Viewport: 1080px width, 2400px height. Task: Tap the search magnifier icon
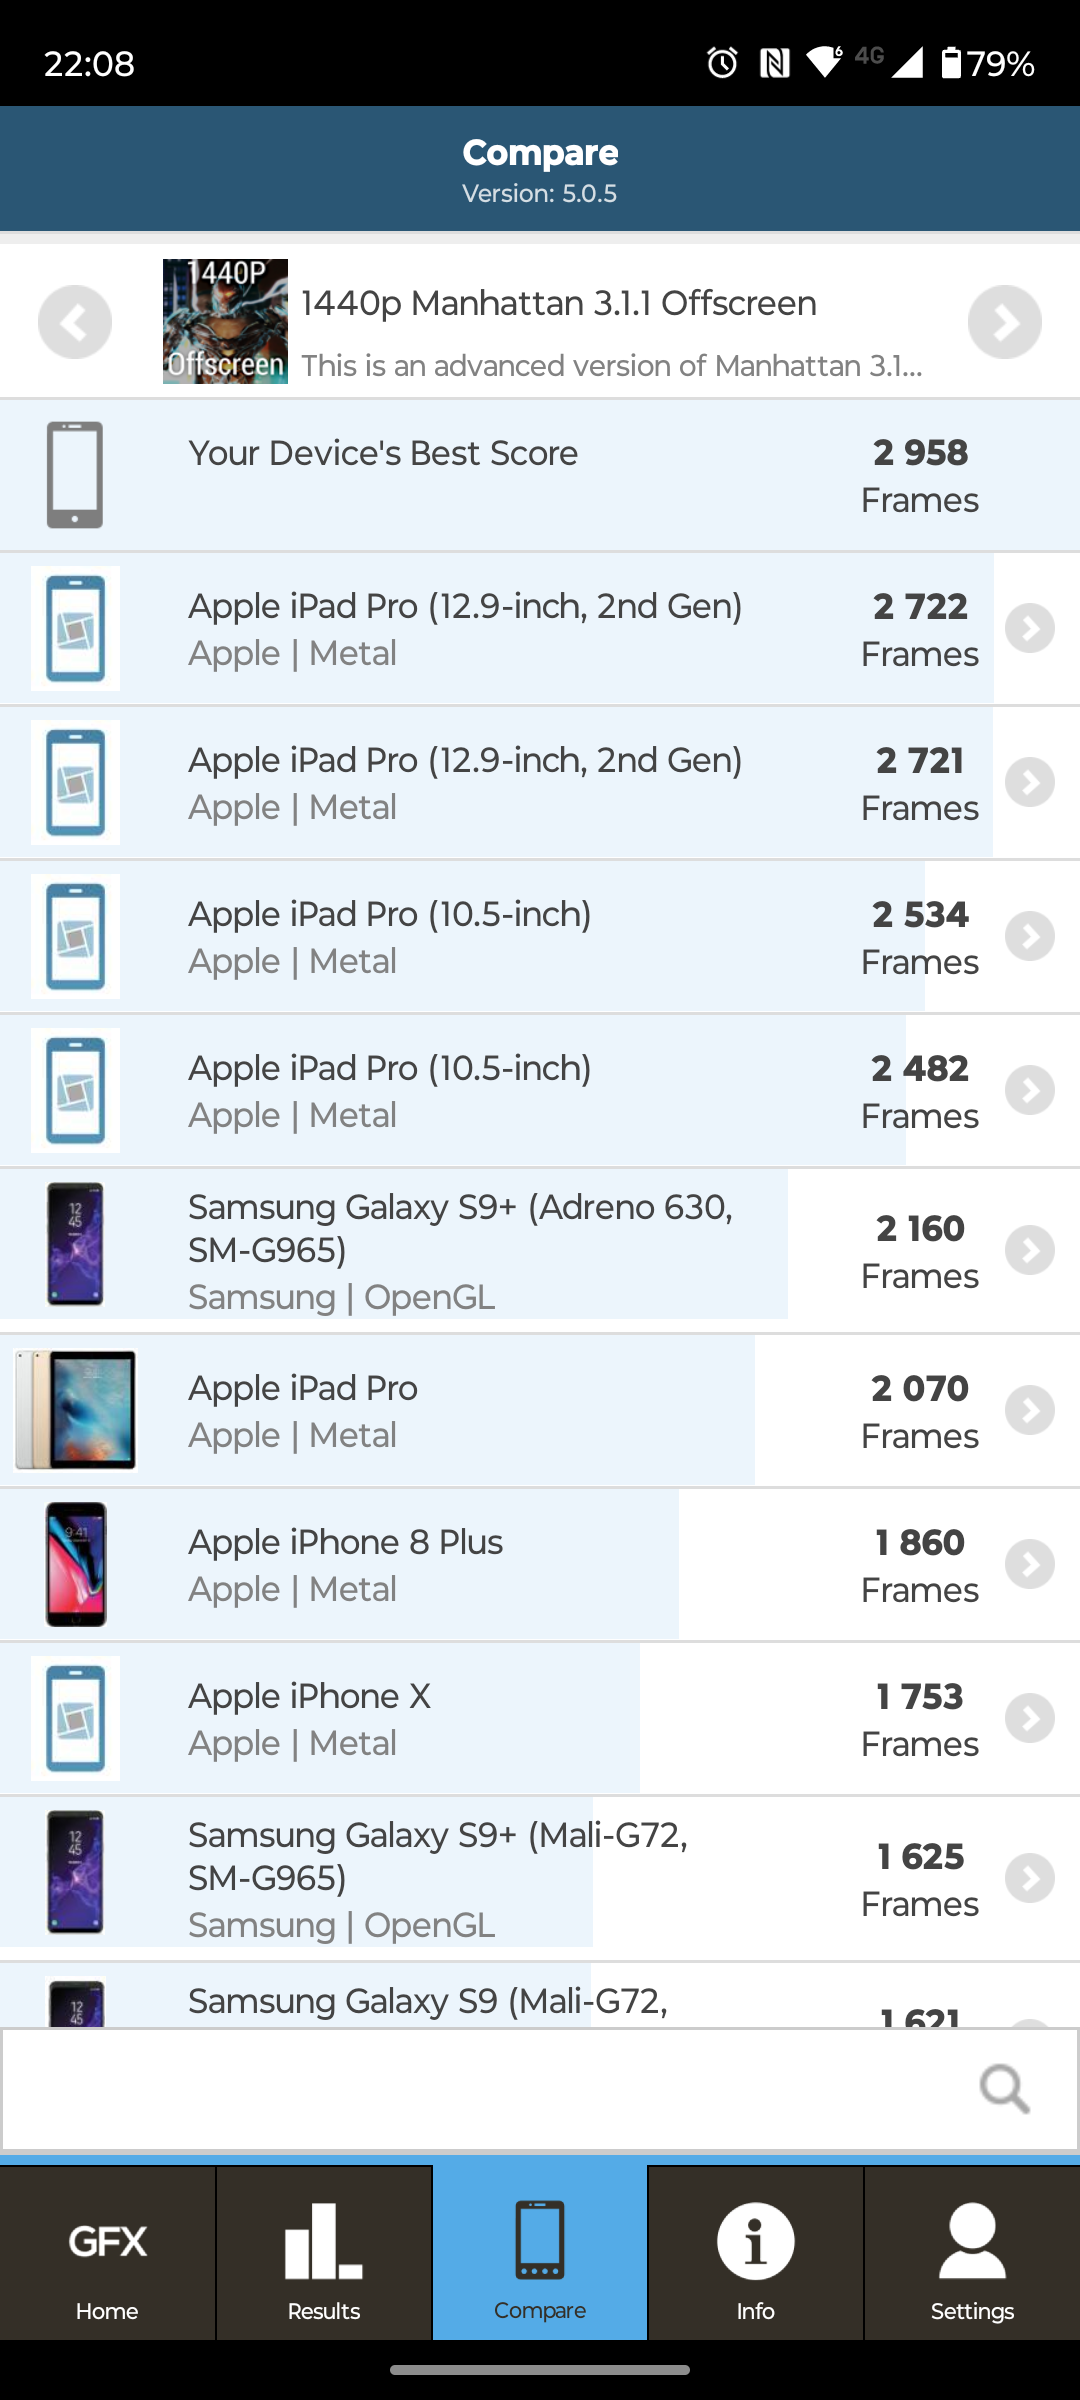coord(1004,2088)
